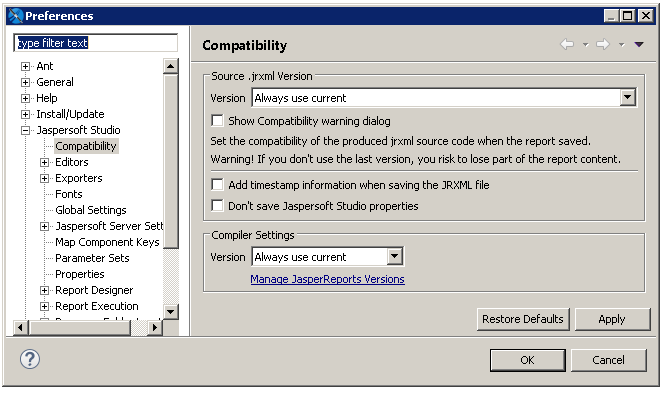
Task: Select the General tree item label
Action: [x=55, y=82]
